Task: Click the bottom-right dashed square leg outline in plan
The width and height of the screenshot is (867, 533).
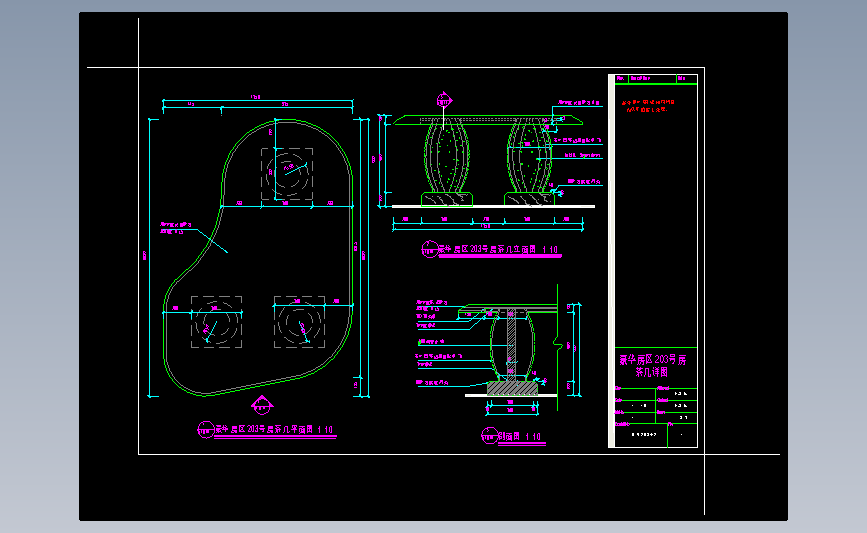Action: pos(299,322)
